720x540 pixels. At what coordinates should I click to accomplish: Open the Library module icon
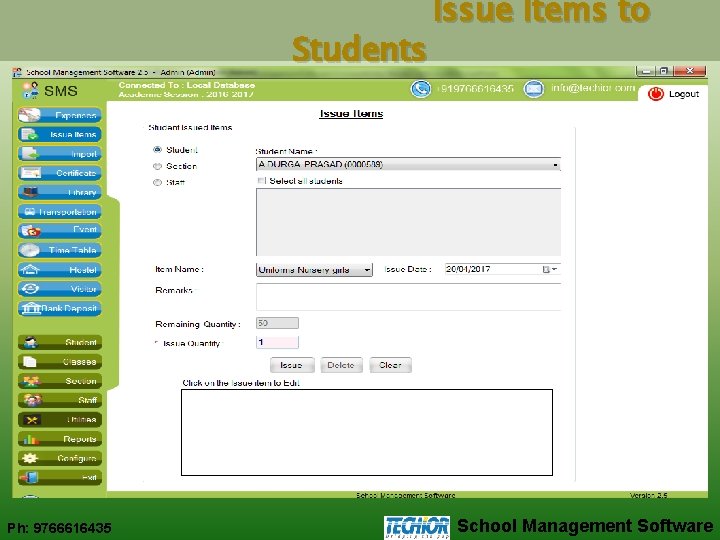coord(30,192)
